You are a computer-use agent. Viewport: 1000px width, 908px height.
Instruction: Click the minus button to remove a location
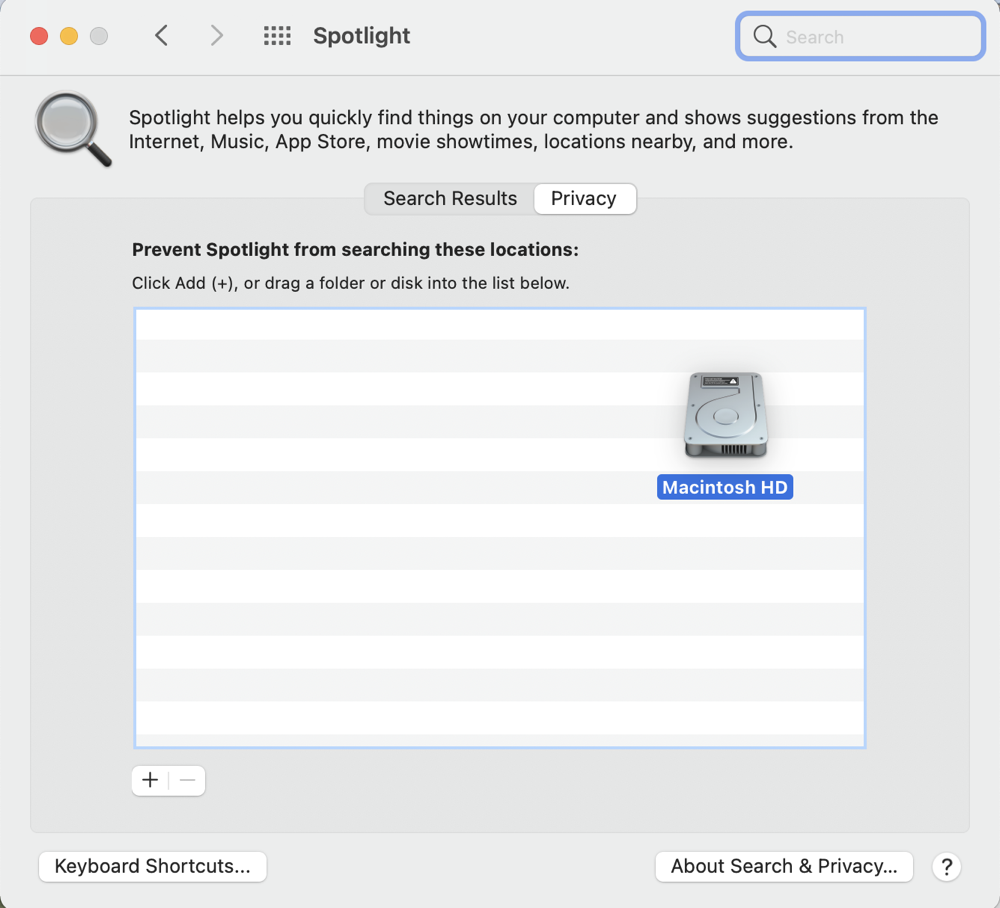tap(188, 780)
